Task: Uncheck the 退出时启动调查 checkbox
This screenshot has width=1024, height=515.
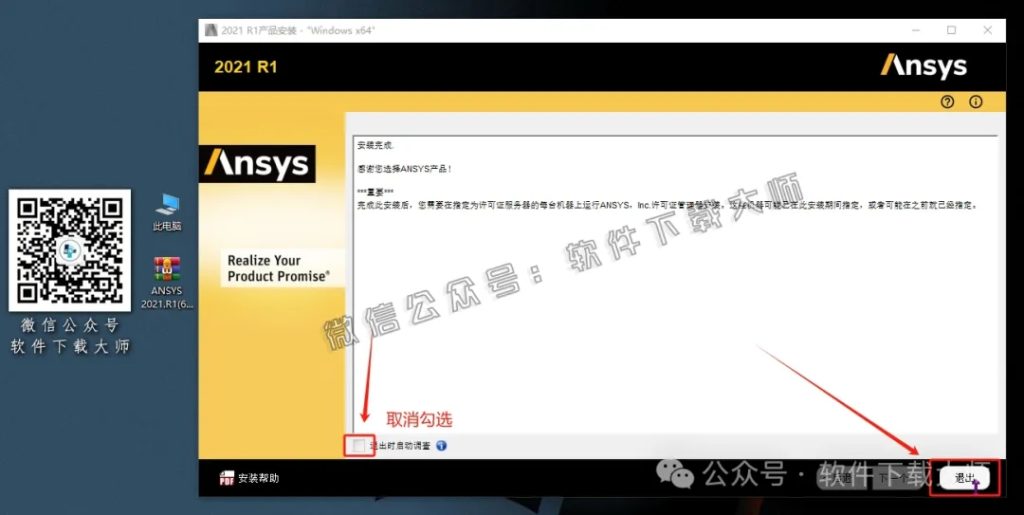Action: pos(358,446)
